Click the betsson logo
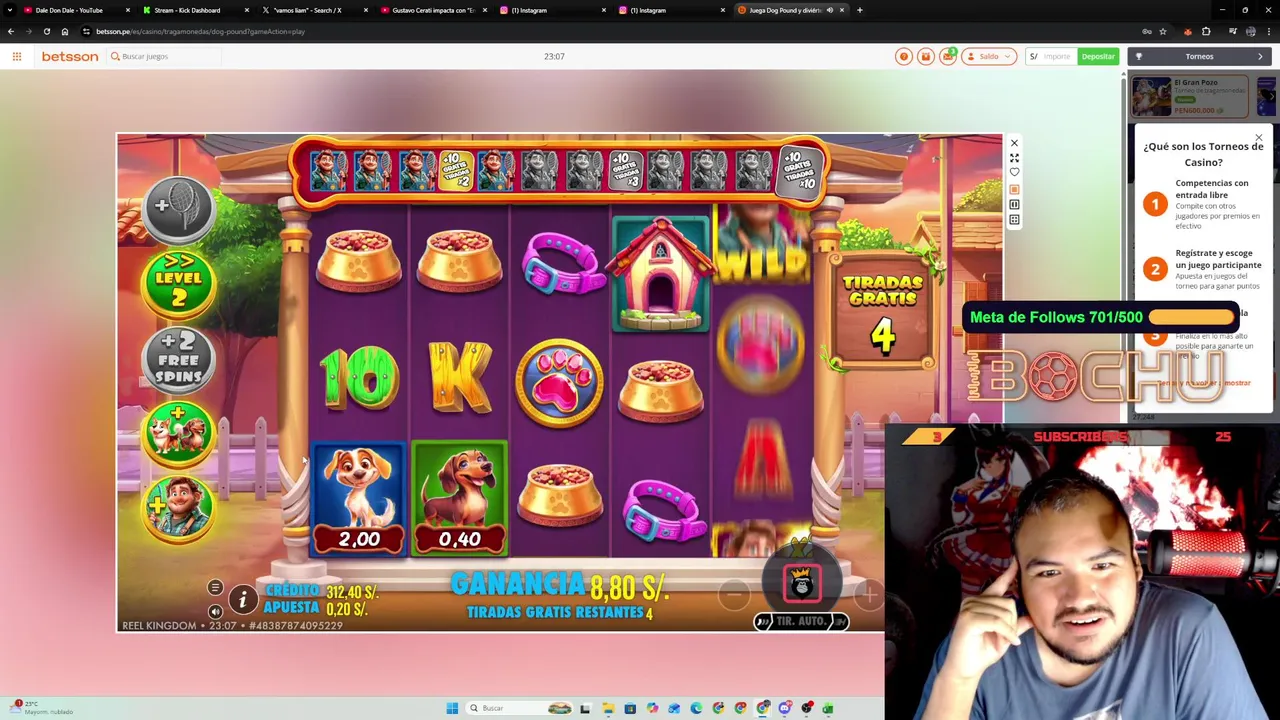Screen dimensions: 1280x720 70,56
